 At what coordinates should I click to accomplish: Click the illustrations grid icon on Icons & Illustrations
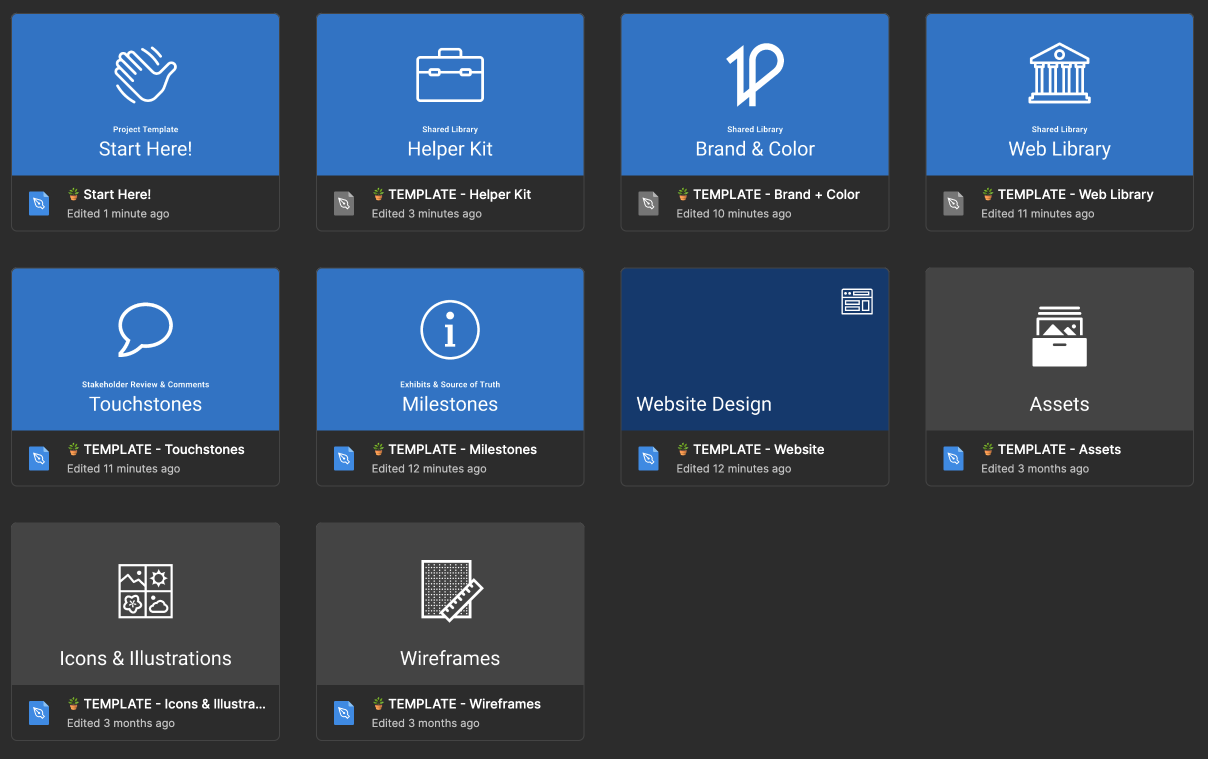pos(145,591)
